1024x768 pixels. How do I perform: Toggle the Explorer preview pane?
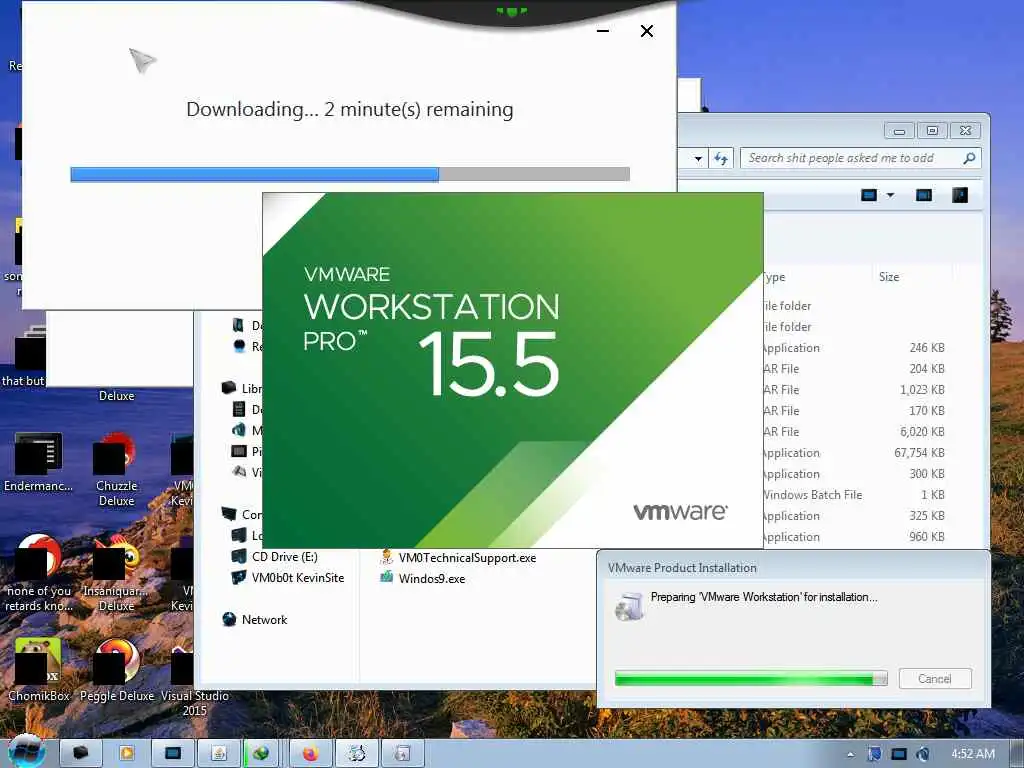tap(923, 195)
